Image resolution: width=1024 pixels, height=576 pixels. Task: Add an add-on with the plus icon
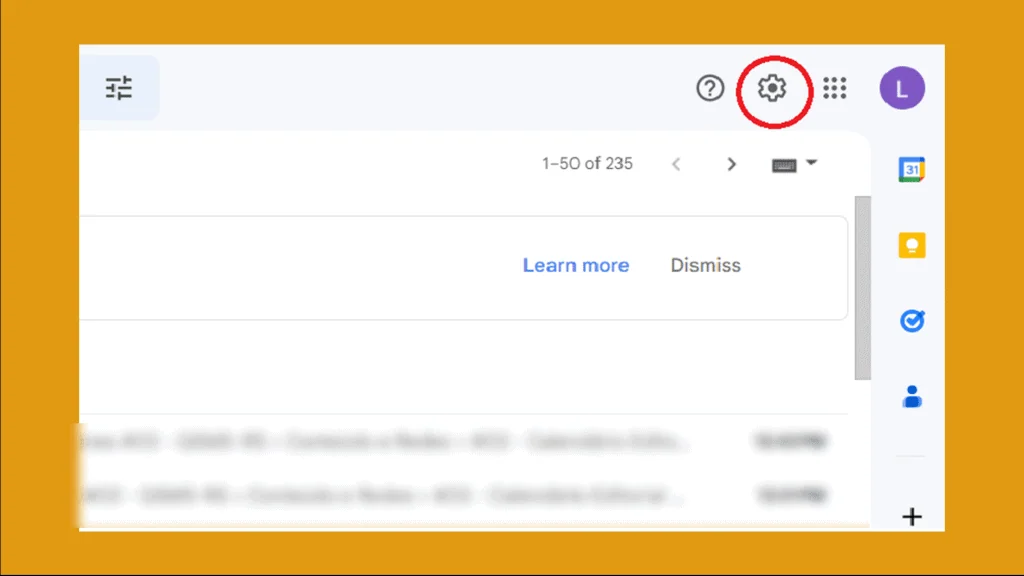coord(911,517)
